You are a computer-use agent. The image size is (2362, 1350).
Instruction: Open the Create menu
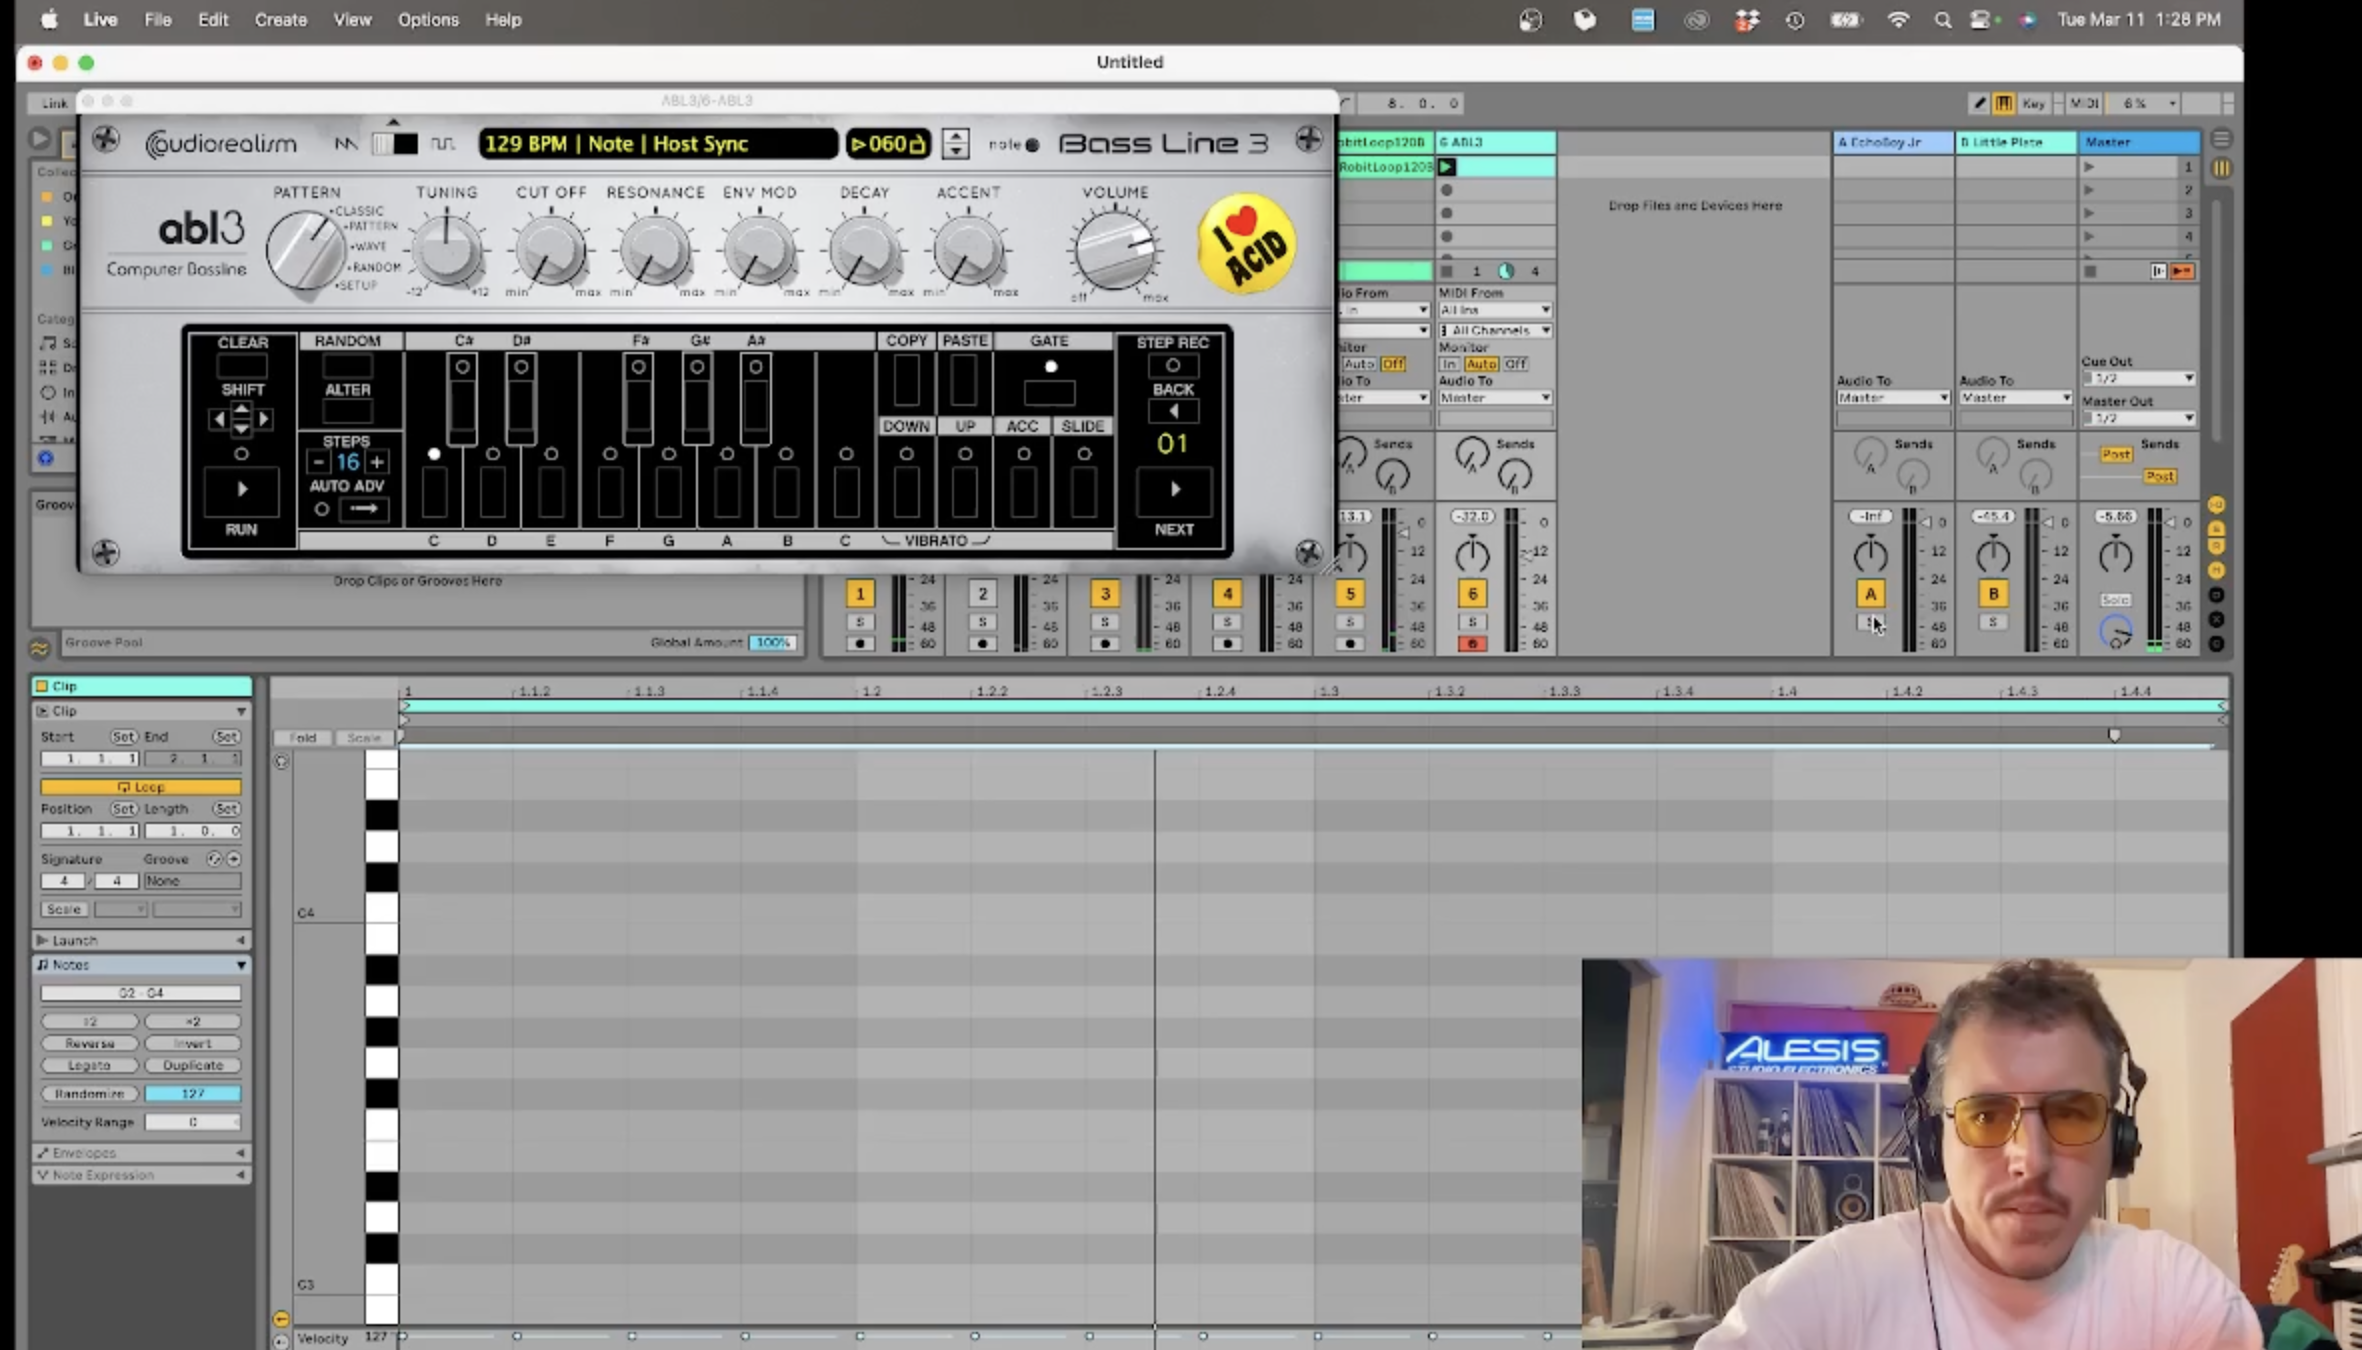click(x=280, y=20)
